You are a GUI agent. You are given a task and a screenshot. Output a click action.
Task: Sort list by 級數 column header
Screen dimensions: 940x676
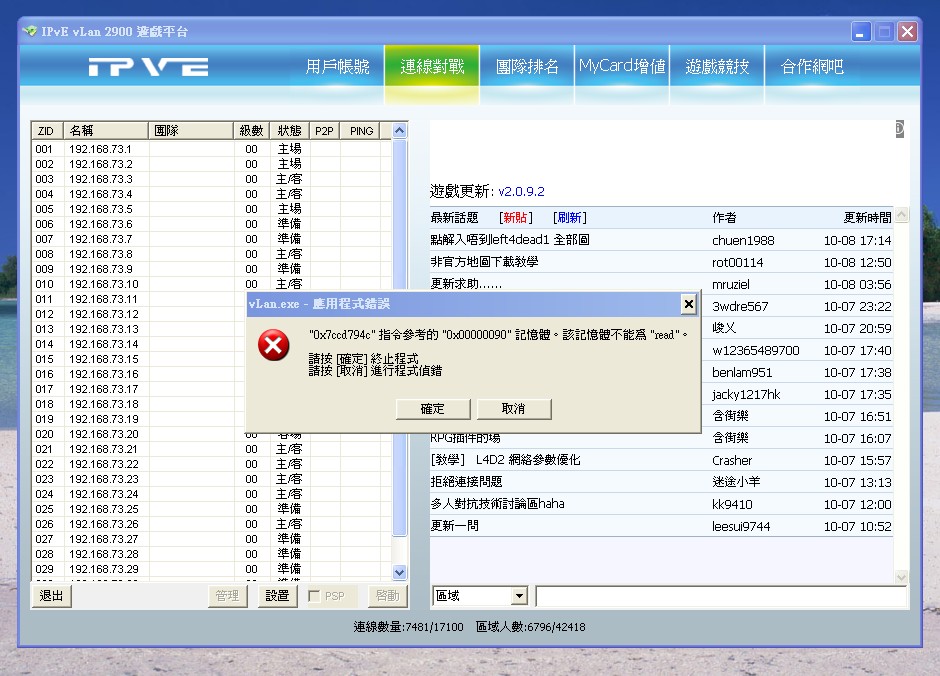tap(251, 131)
